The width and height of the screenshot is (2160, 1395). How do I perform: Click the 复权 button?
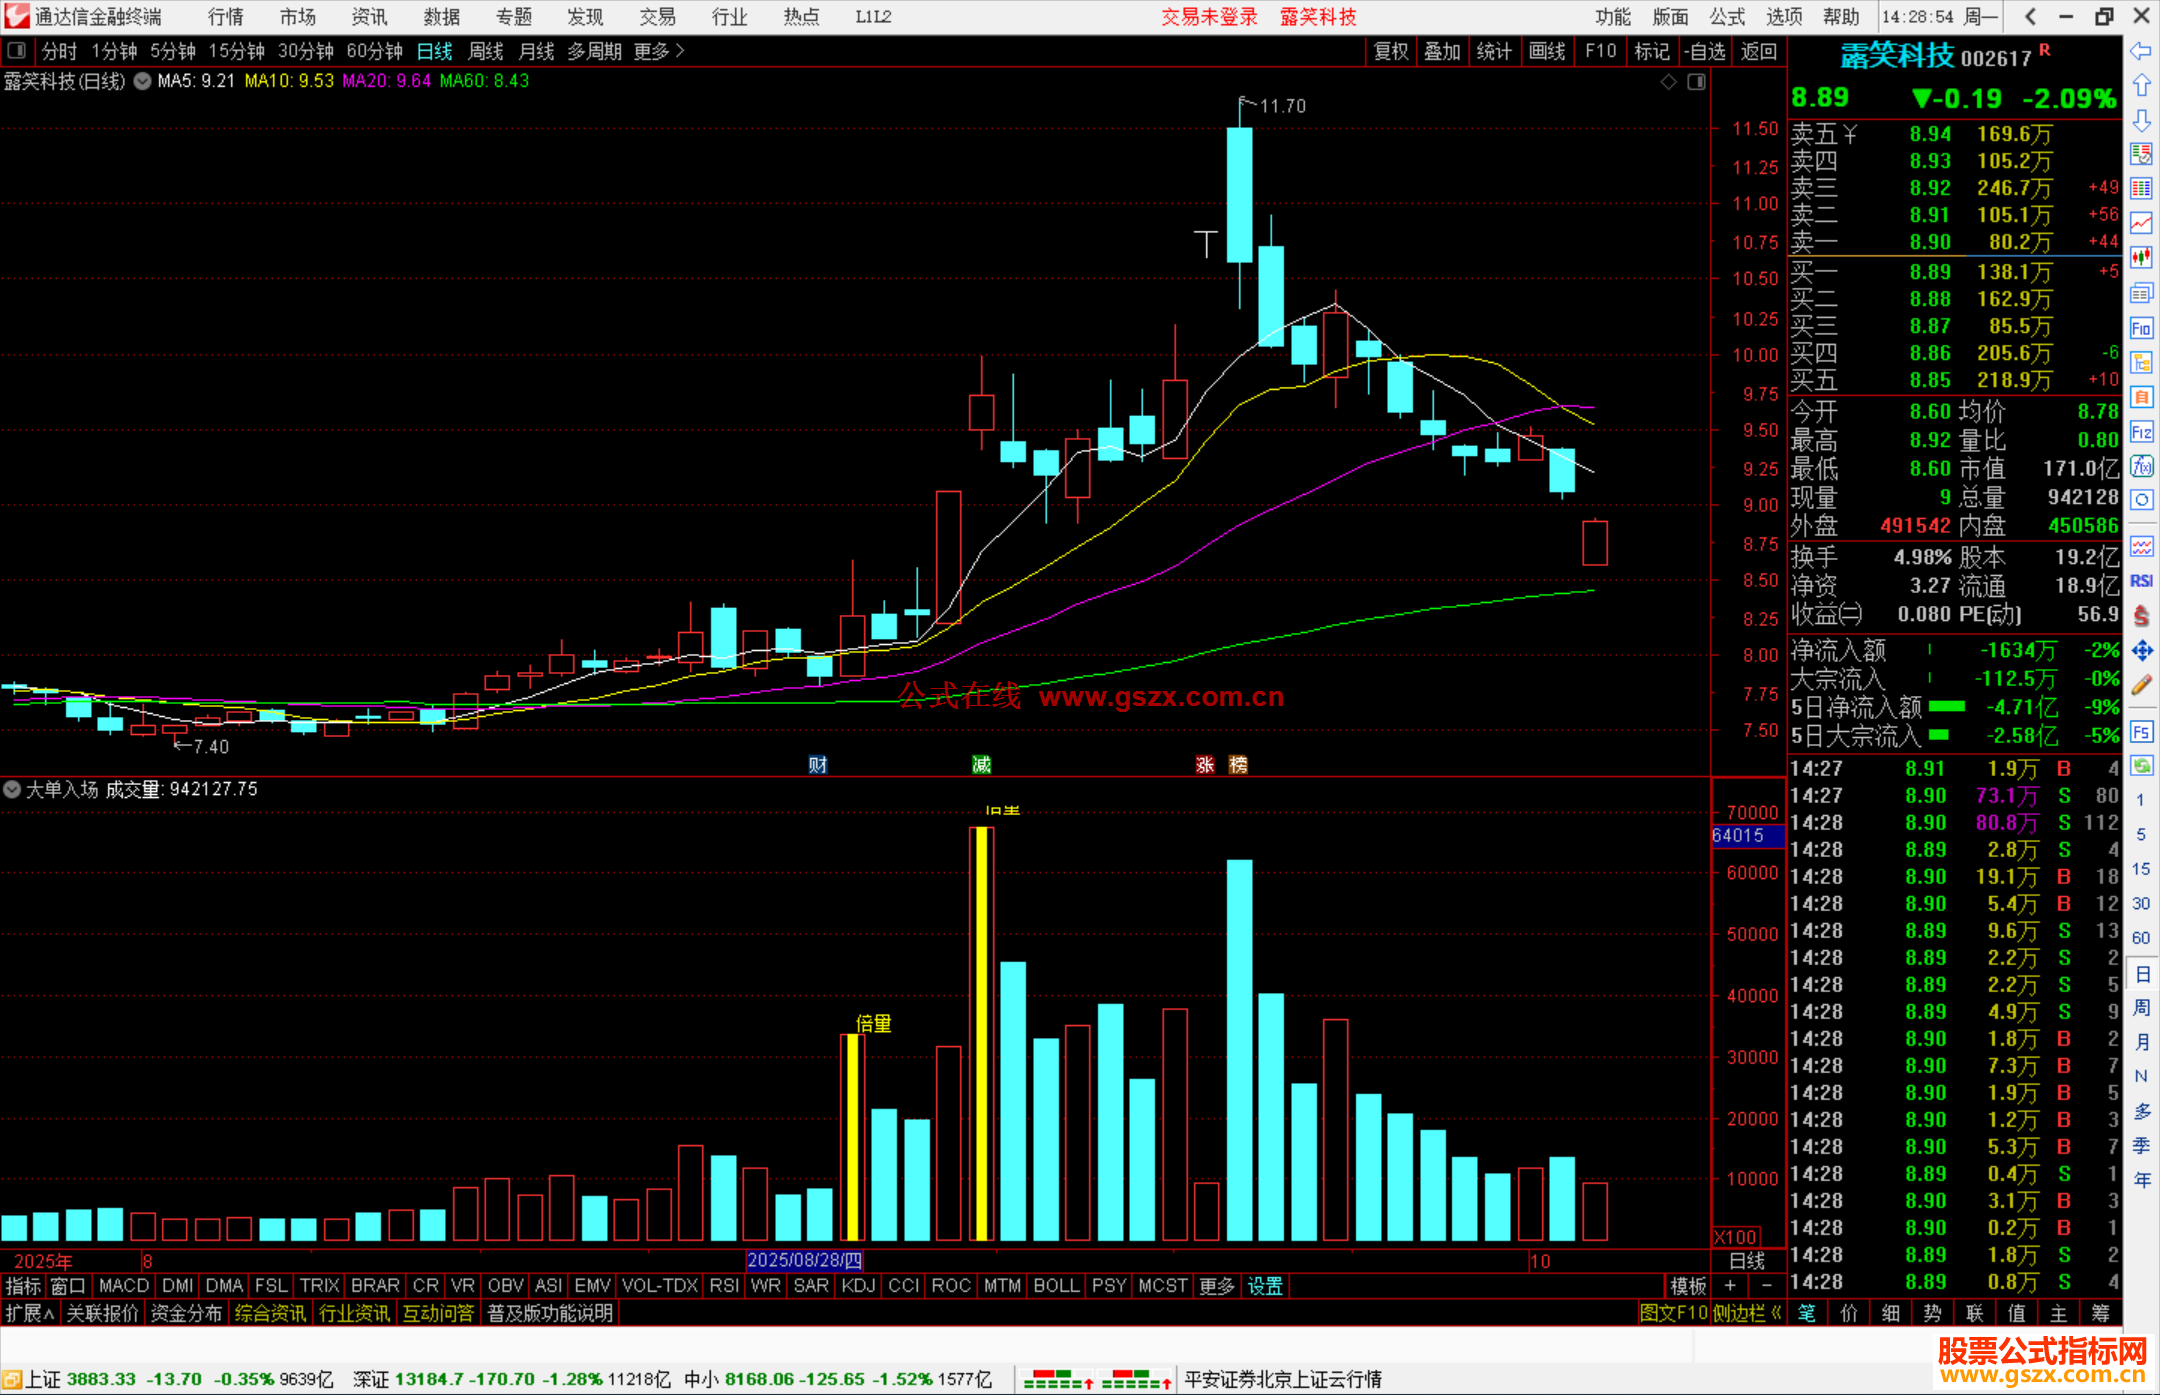click(1390, 51)
